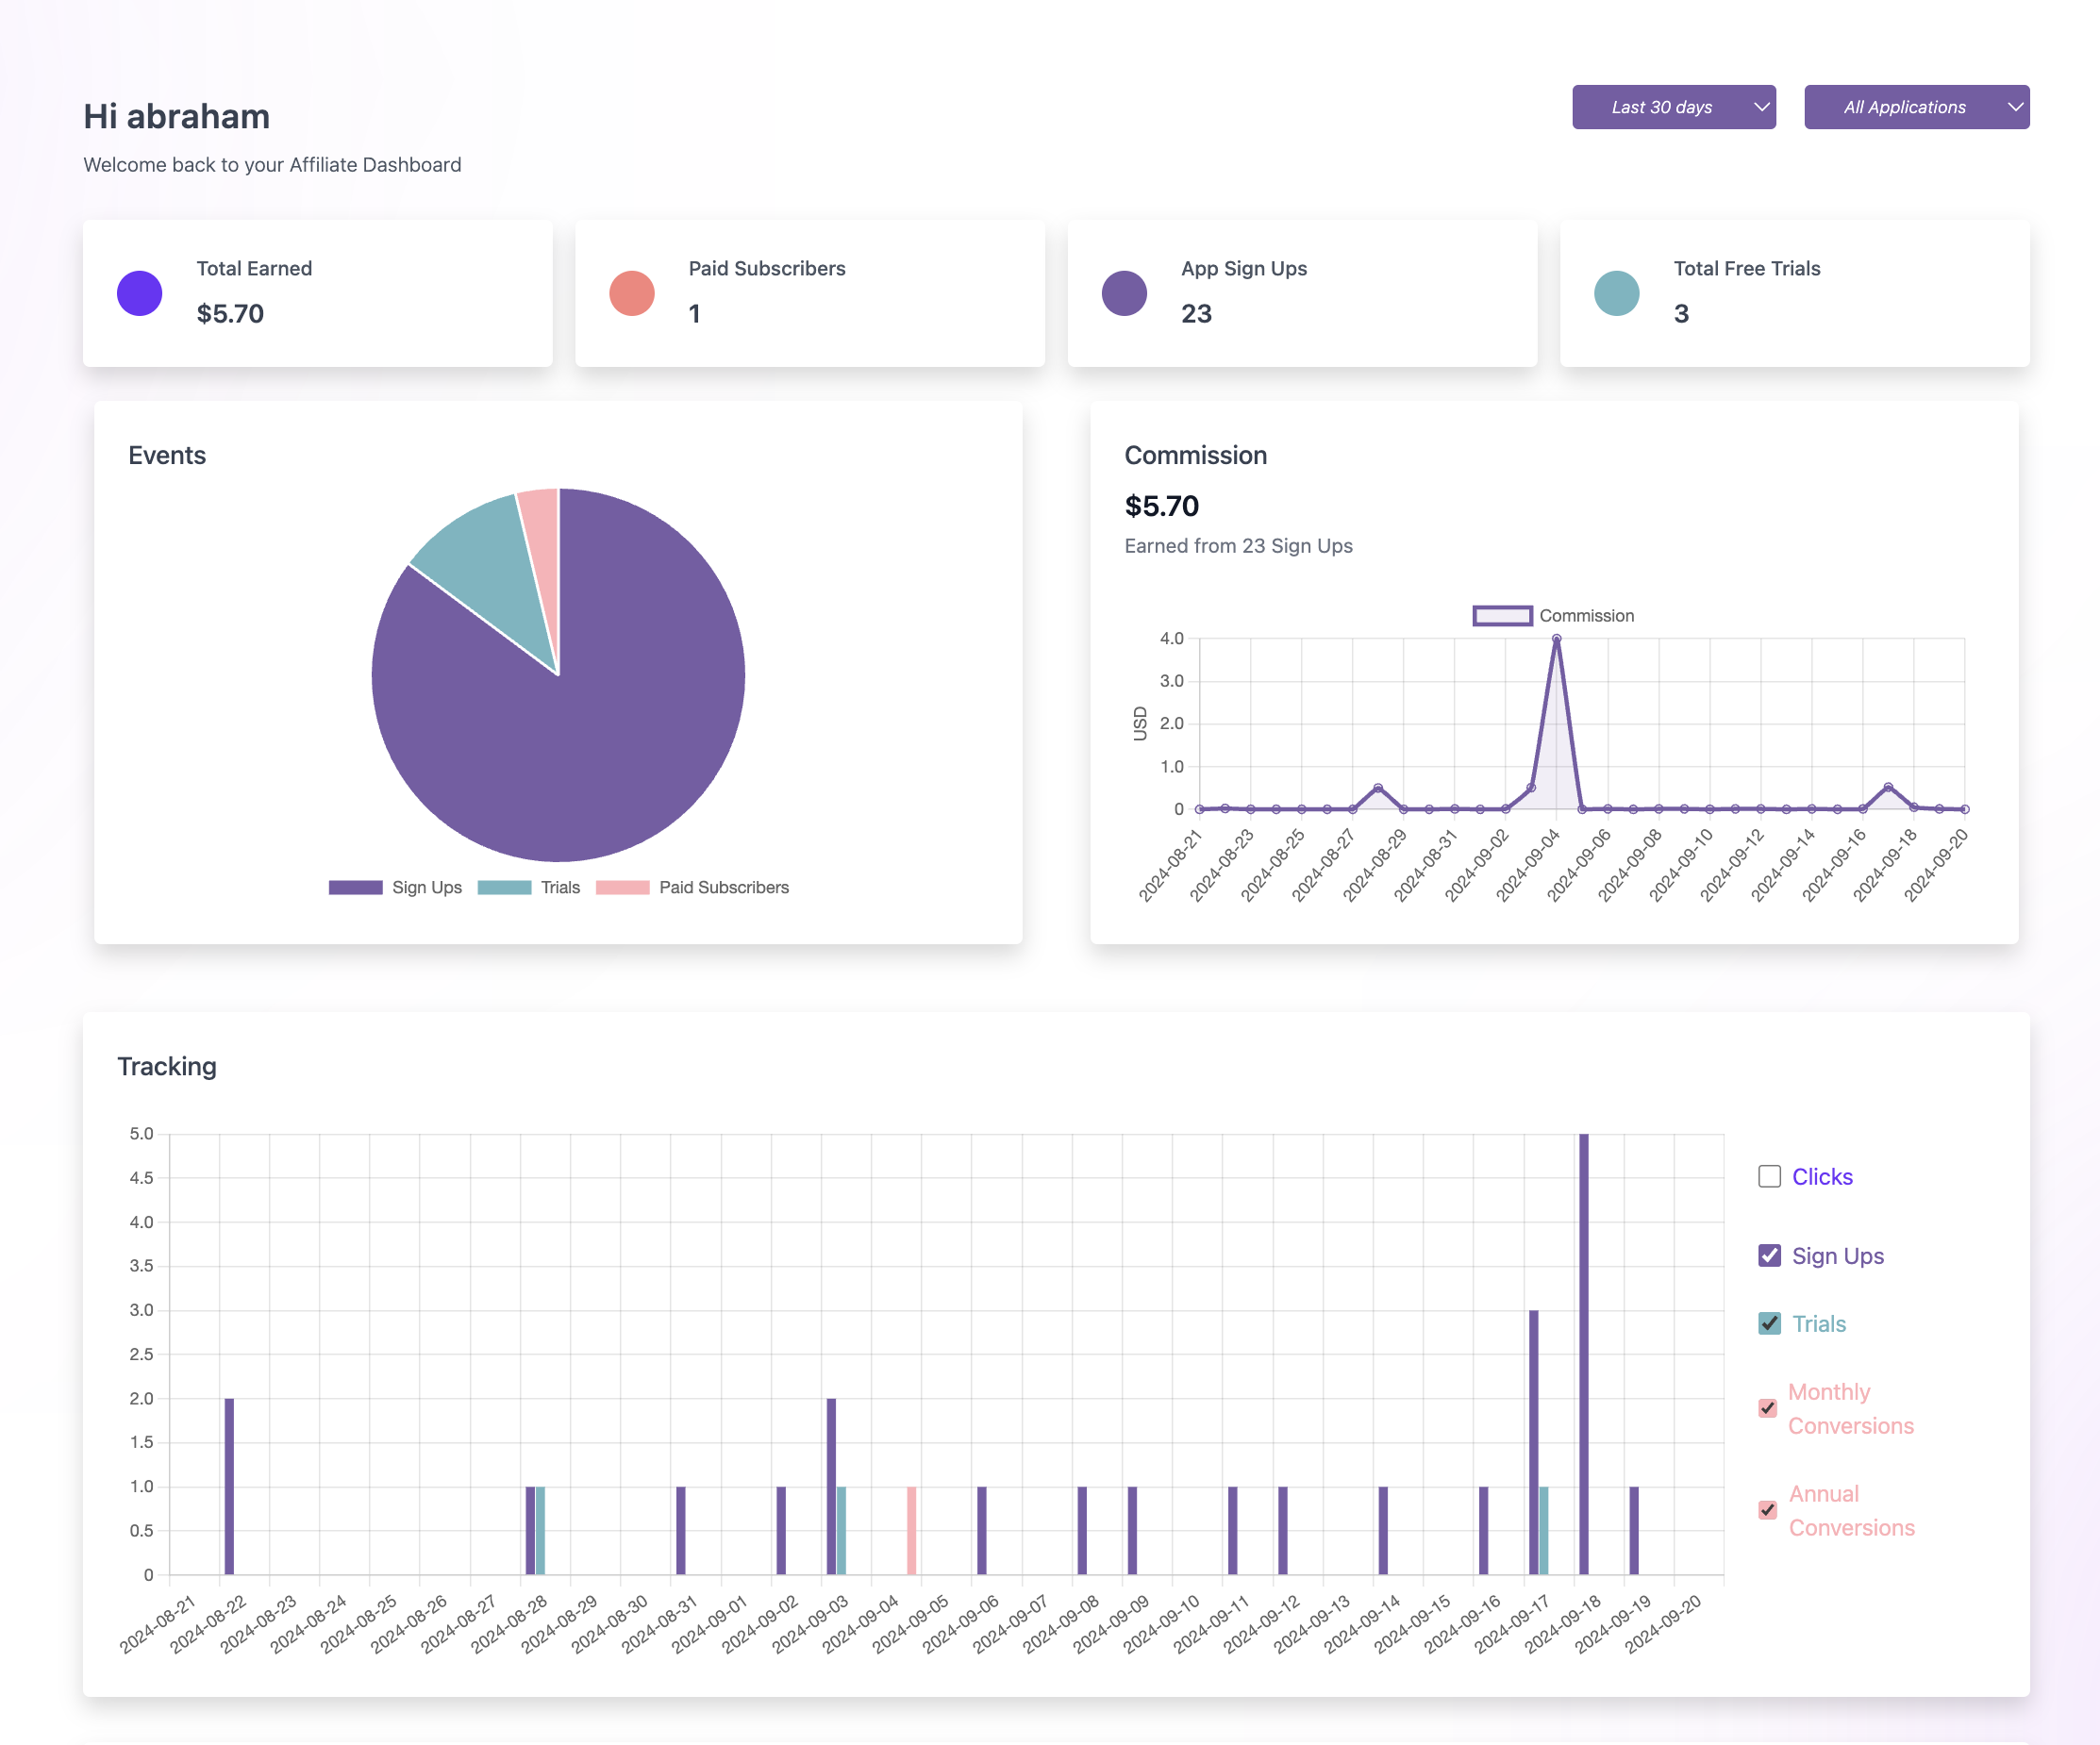Click the violet App Sign Ups circle icon
This screenshot has width=2100, height=1745.
click(1124, 293)
